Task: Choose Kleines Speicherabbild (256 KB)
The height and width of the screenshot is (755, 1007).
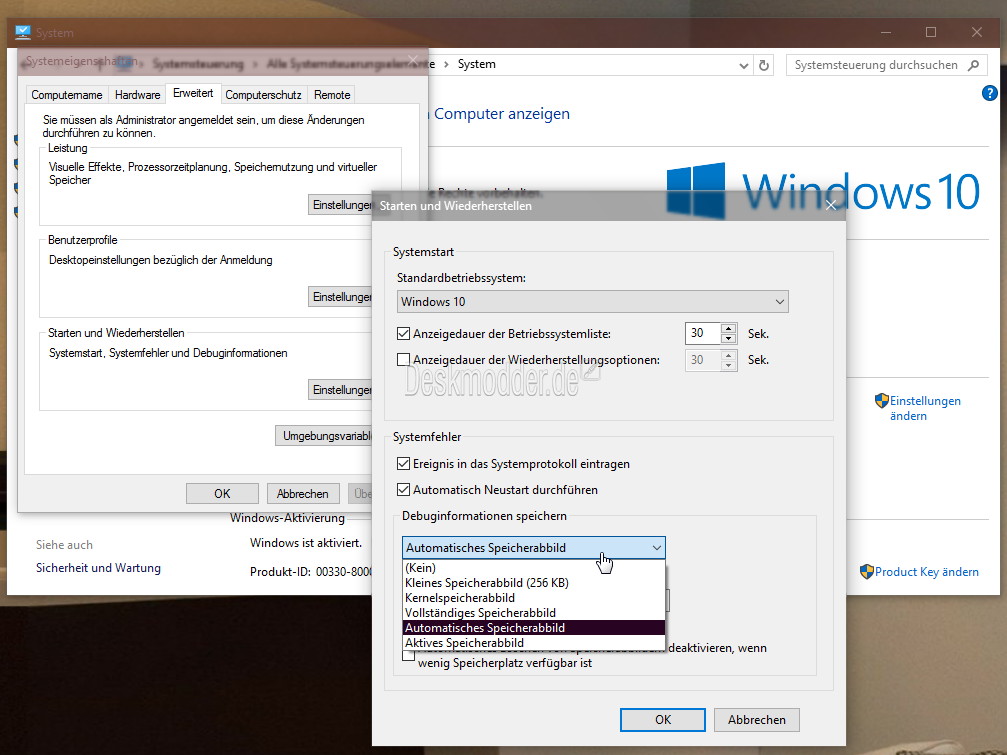Action: [x=533, y=583]
